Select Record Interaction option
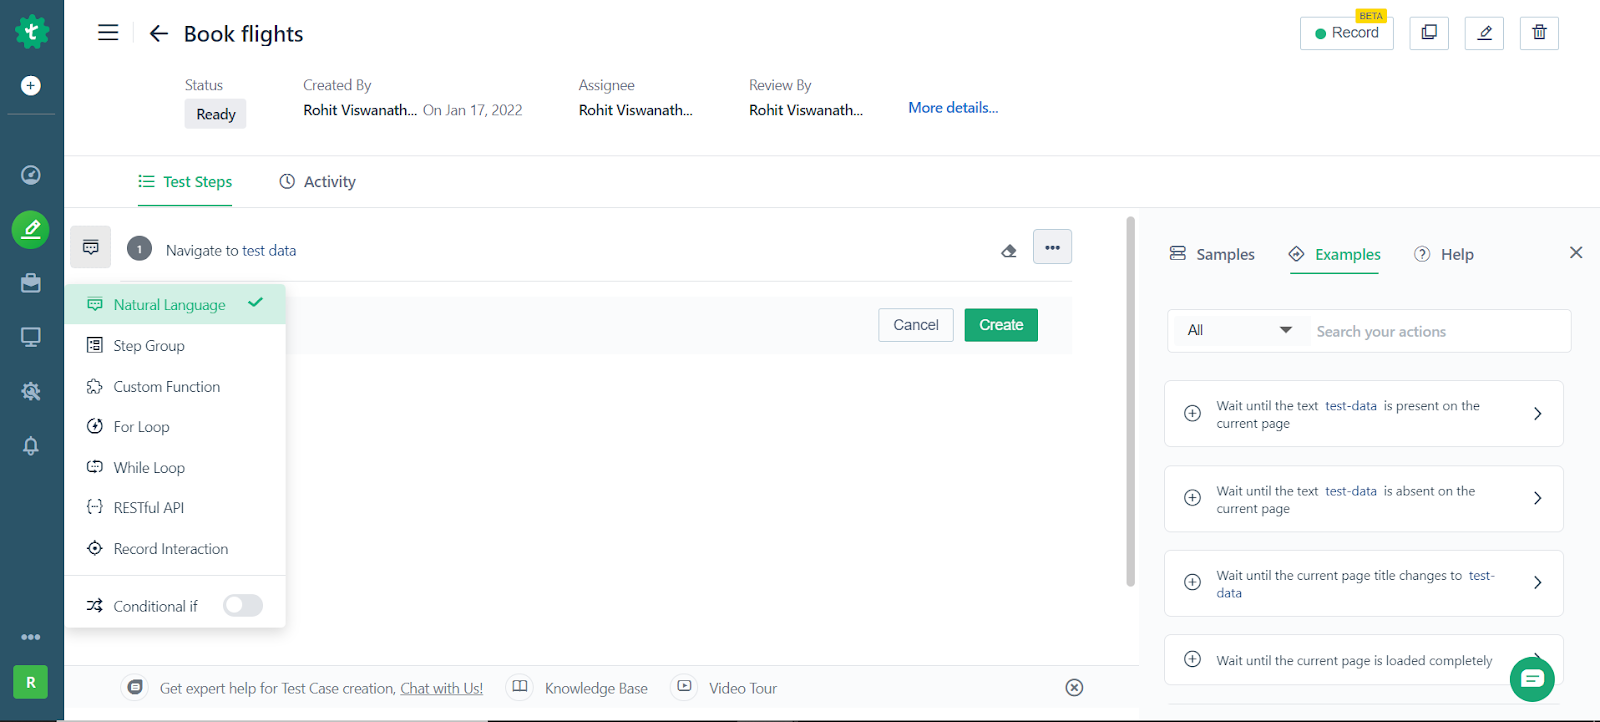The width and height of the screenshot is (1600, 722). point(175,549)
